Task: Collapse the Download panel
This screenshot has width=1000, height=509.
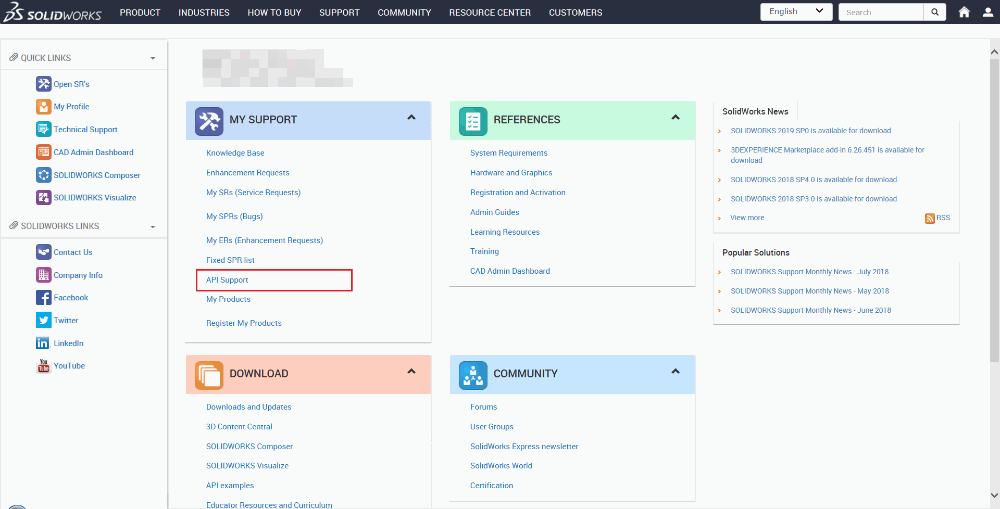Action: coord(411,371)
